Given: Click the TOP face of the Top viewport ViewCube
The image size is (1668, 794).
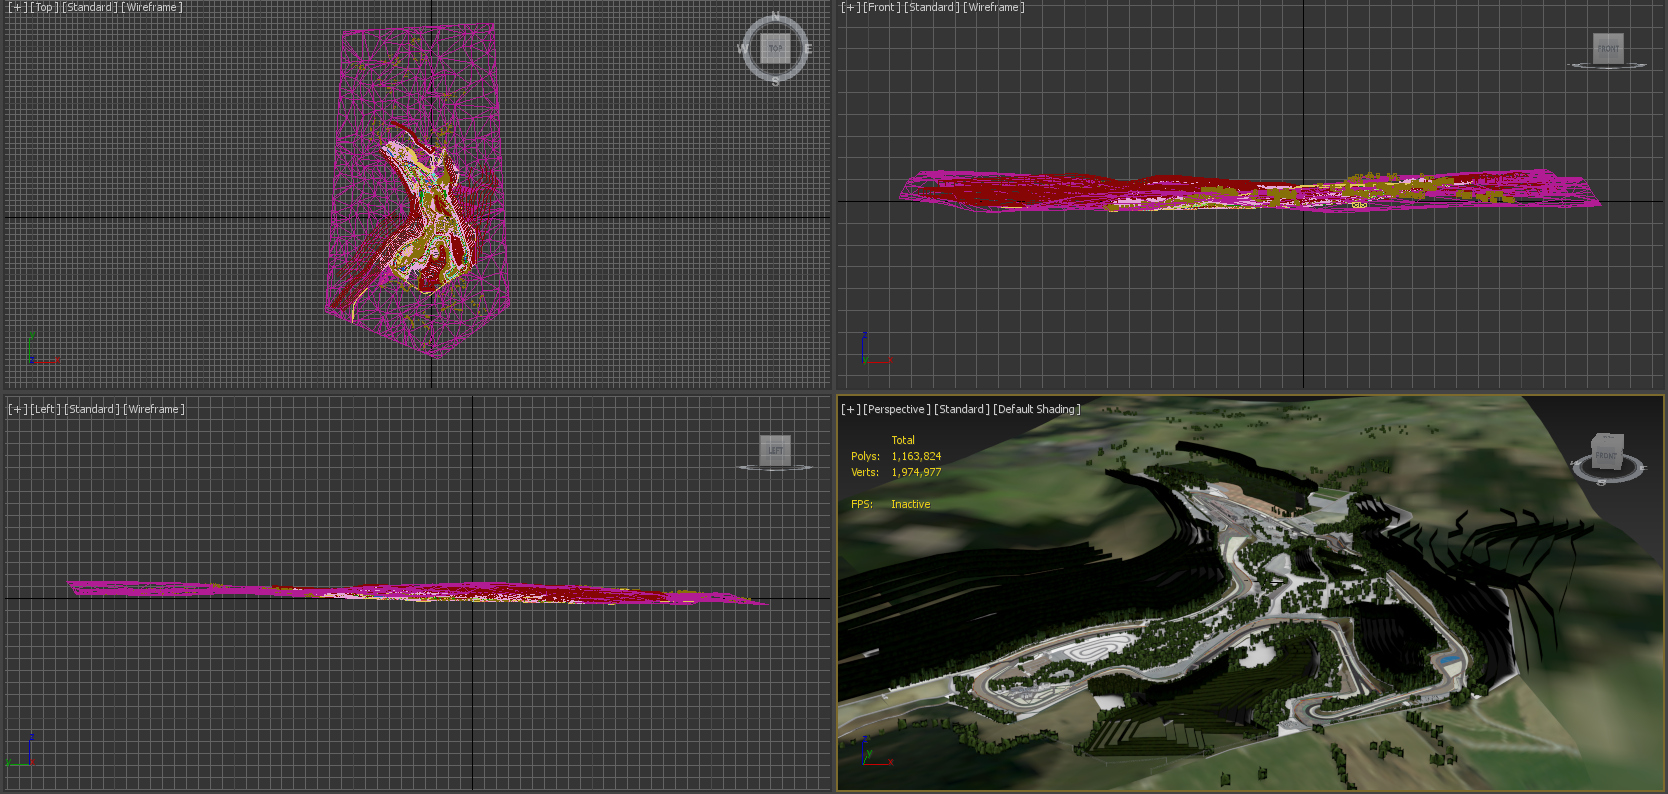Looking at the screenshot, I should 775,47.
